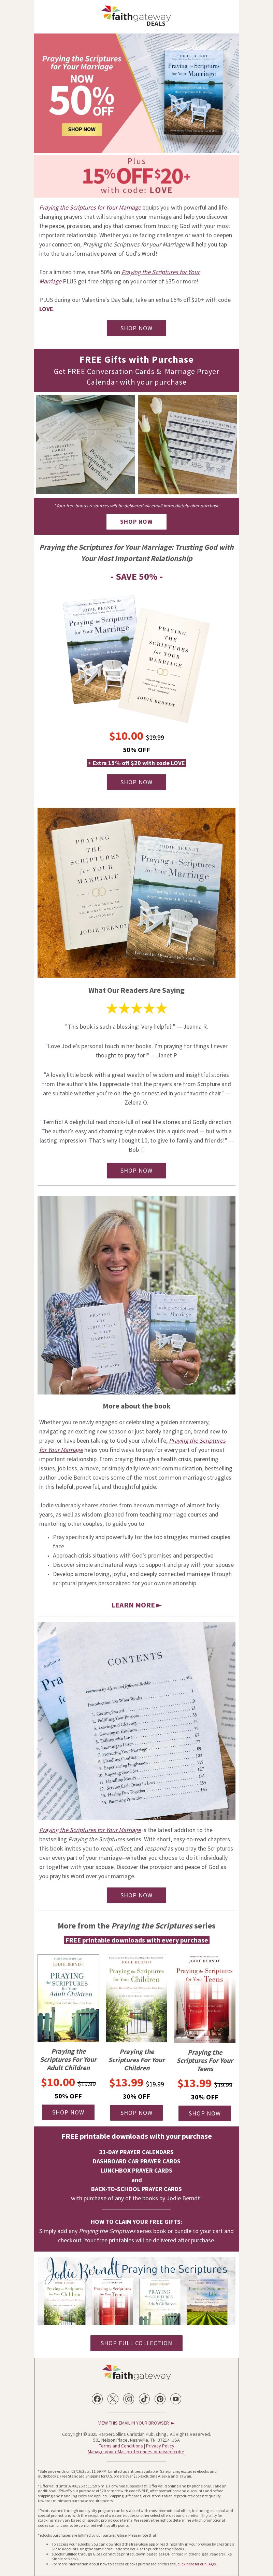Open the TikTok social icon

pos(144,2398)
